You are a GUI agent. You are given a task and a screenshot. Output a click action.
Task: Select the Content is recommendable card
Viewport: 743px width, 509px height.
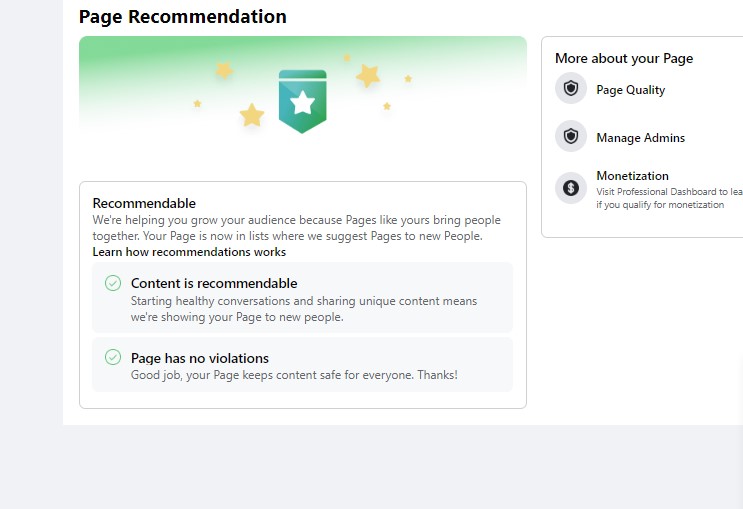pyautogui.click(x=302, y=297)
